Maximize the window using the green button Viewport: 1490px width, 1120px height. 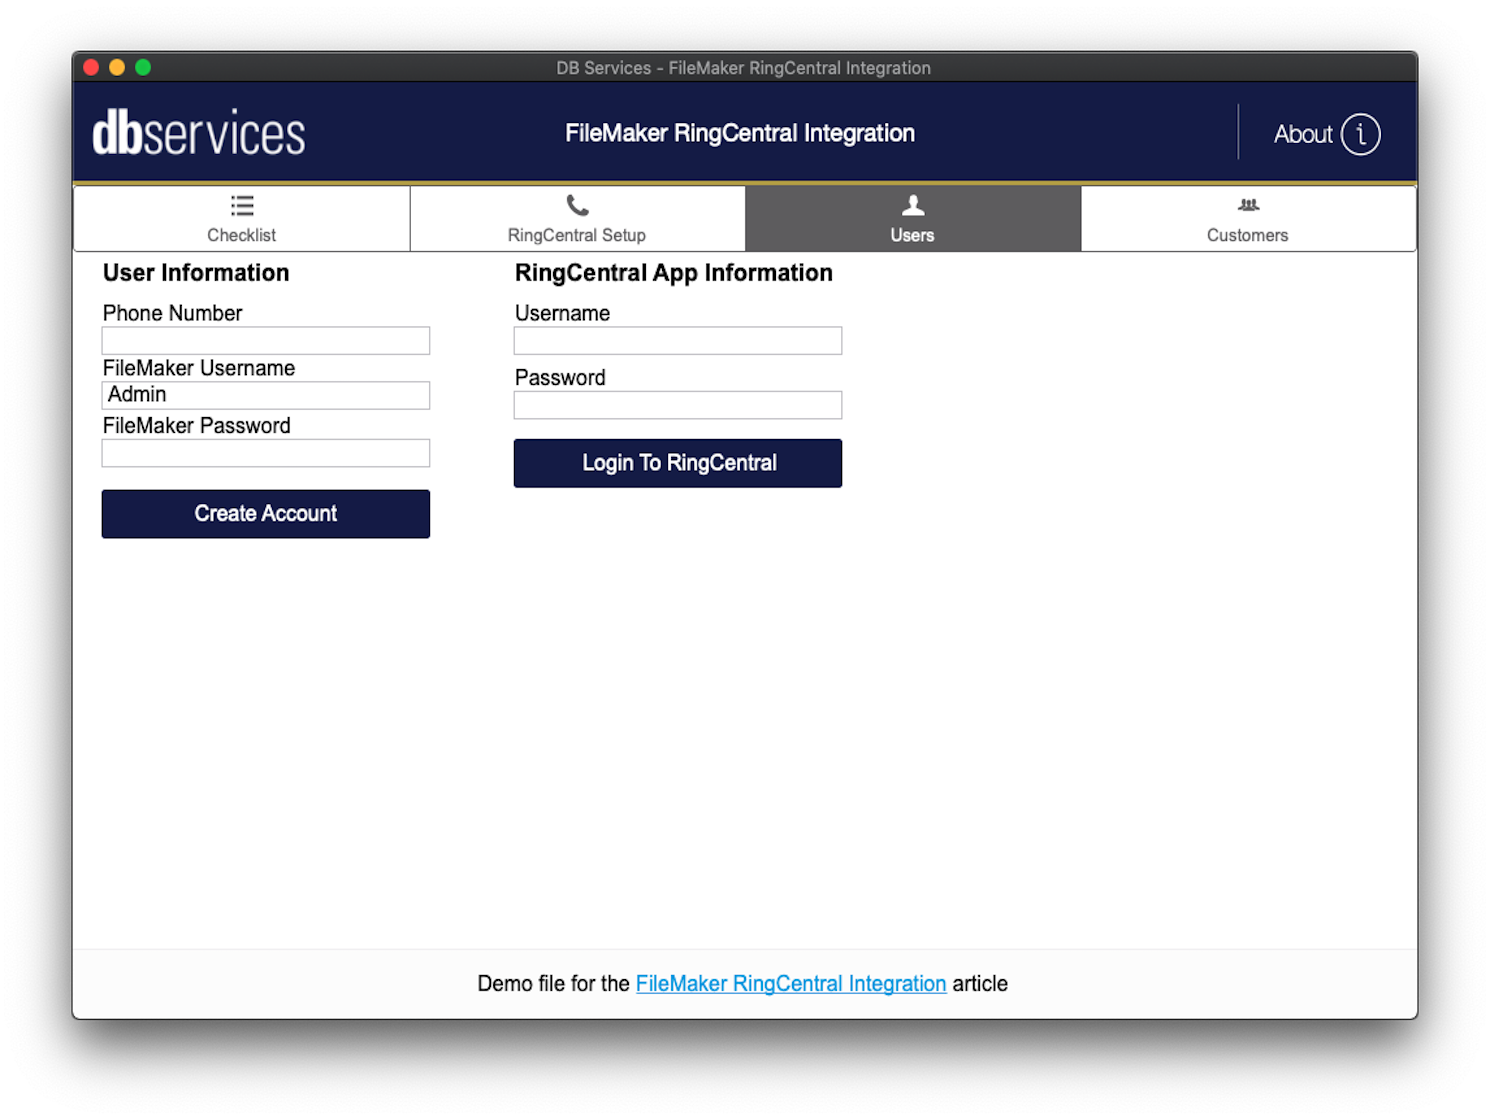tap(143, 67)
